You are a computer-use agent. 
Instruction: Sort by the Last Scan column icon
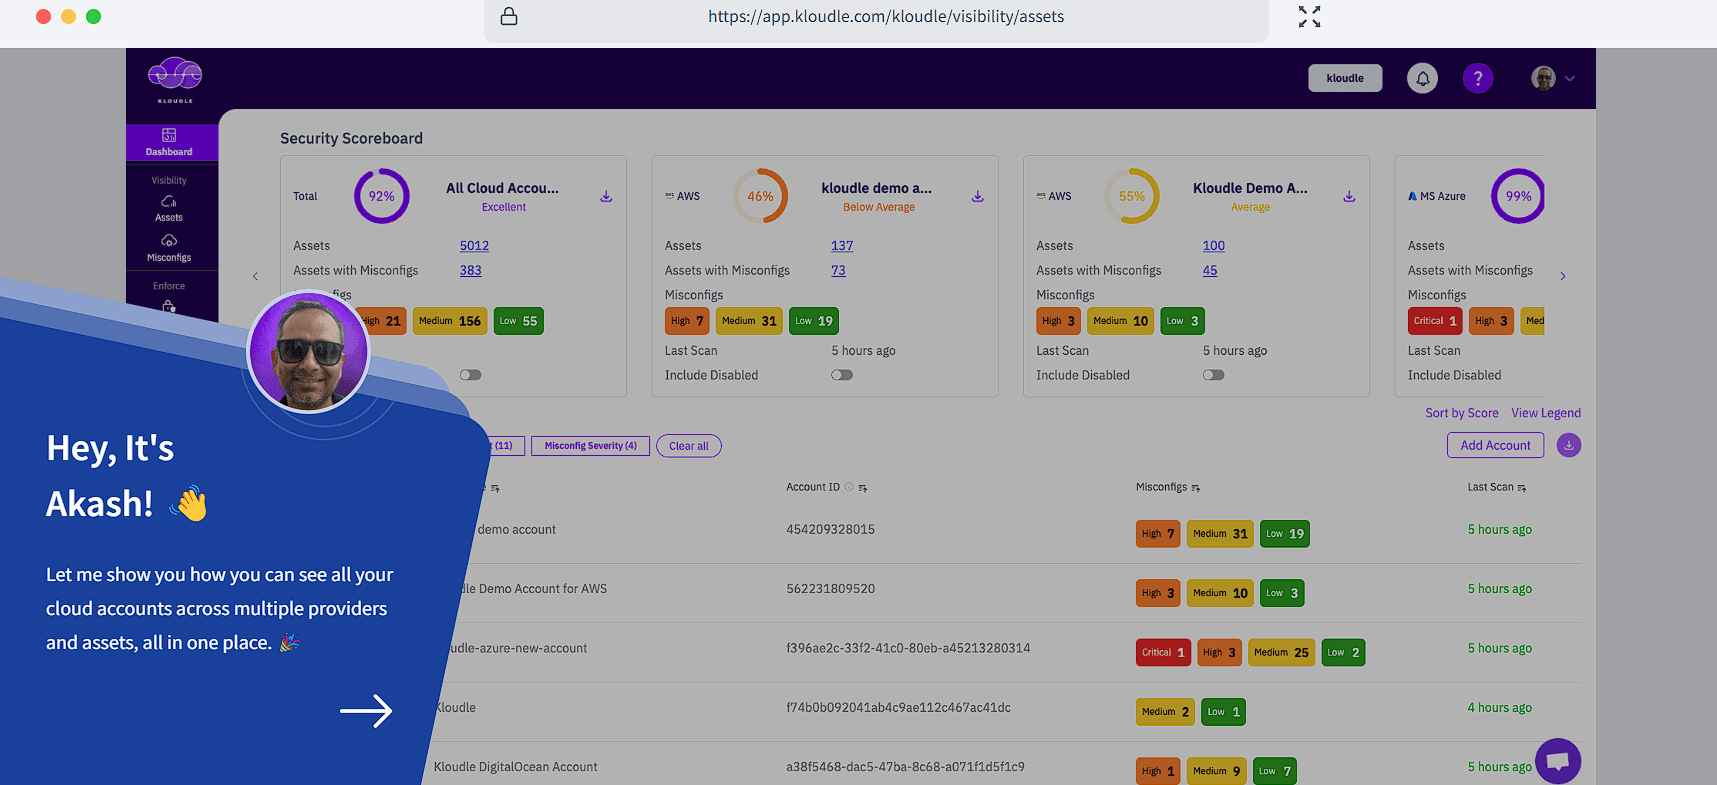tap(1522, 488)
